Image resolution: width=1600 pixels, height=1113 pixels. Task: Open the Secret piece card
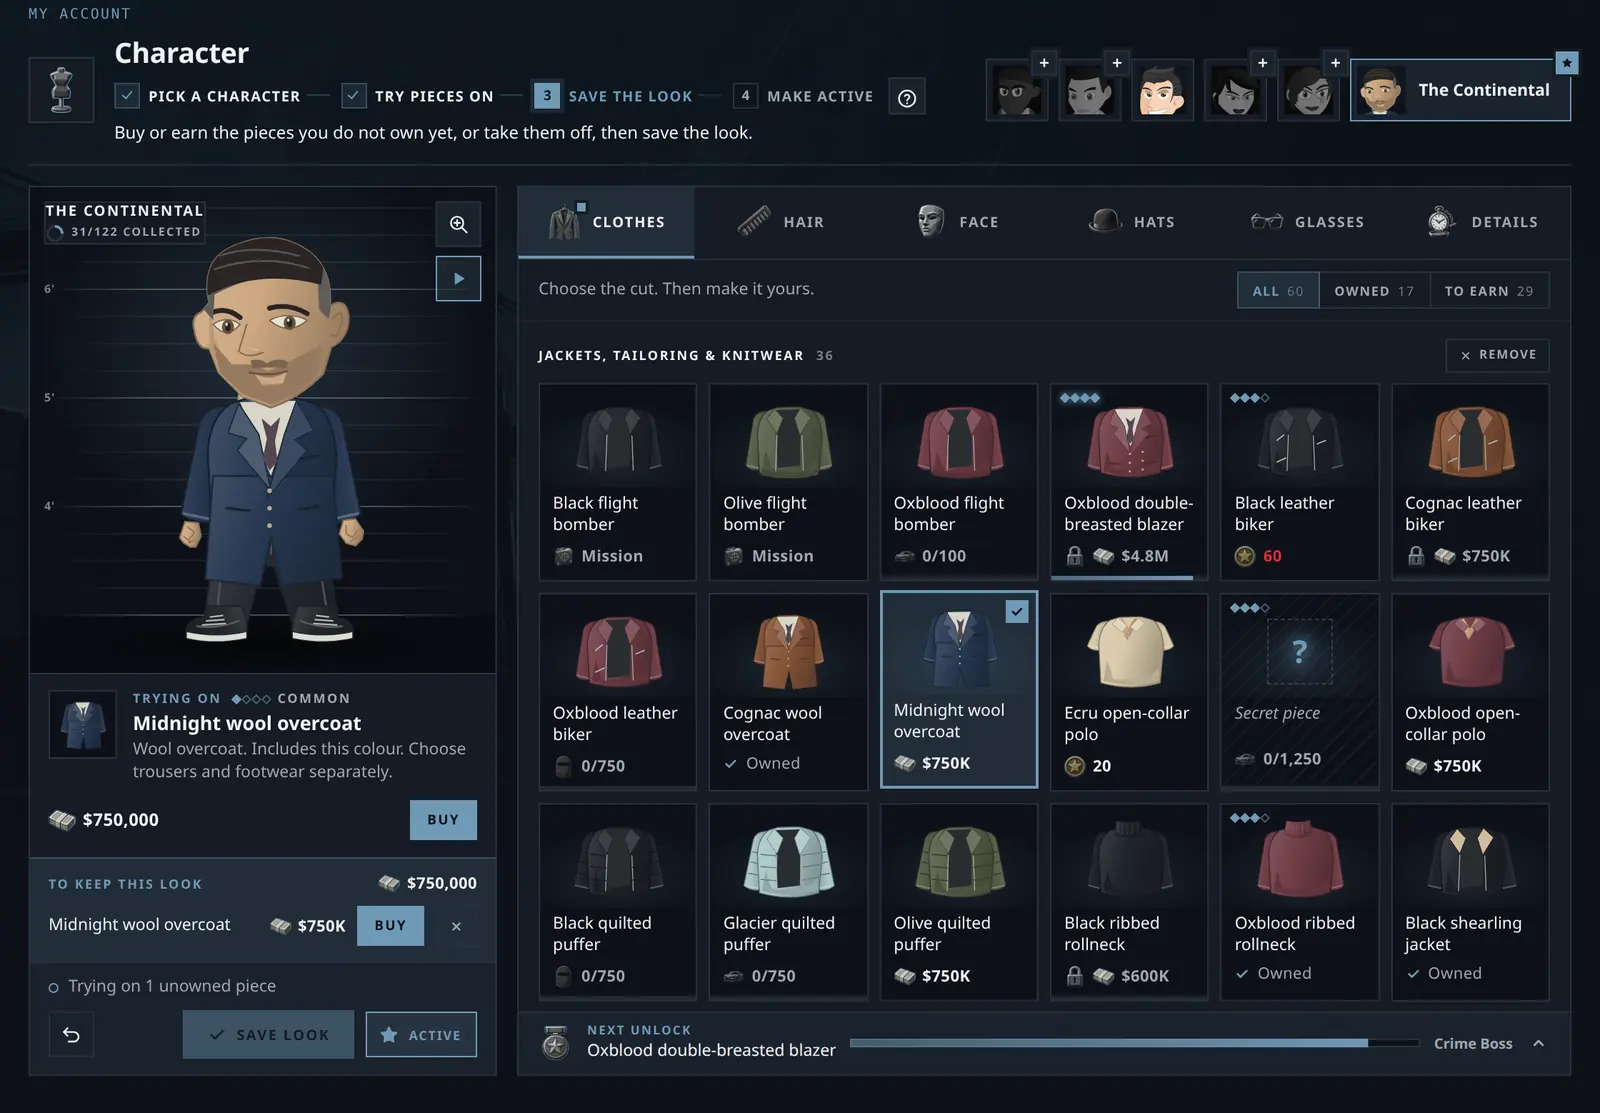click(x=1300, y=691)
